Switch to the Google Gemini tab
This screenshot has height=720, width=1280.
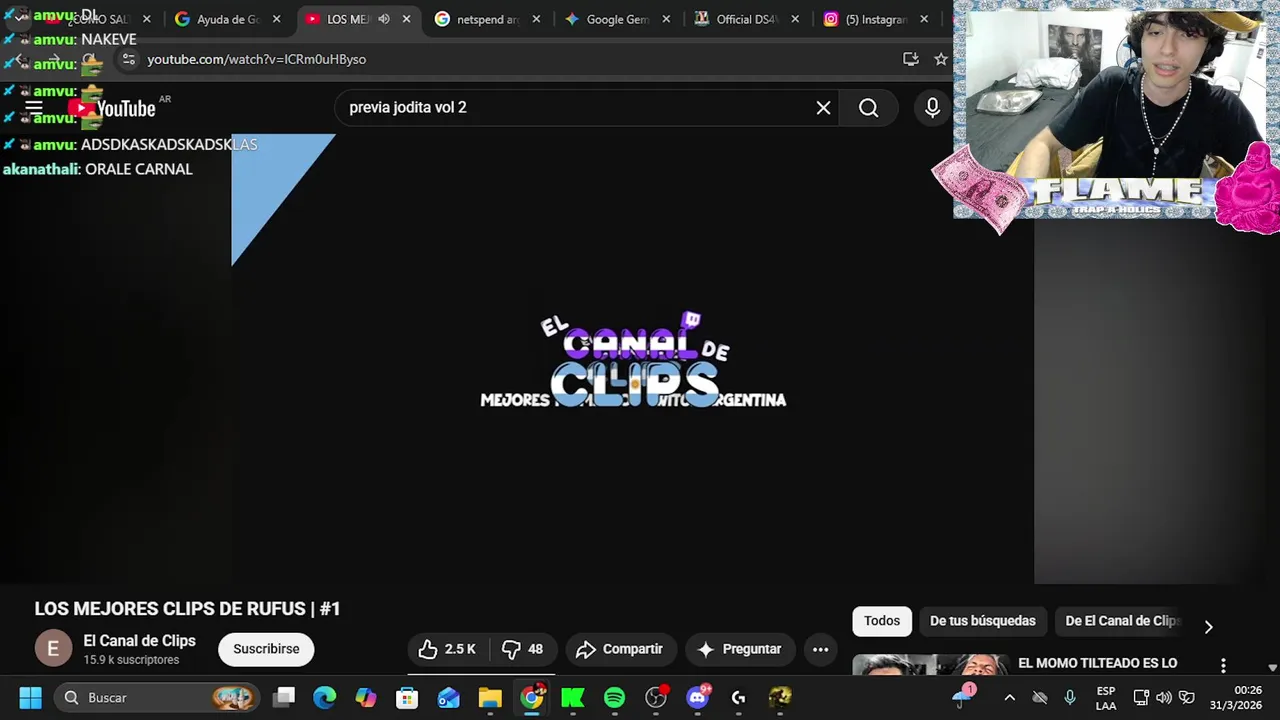click(617, 19)
